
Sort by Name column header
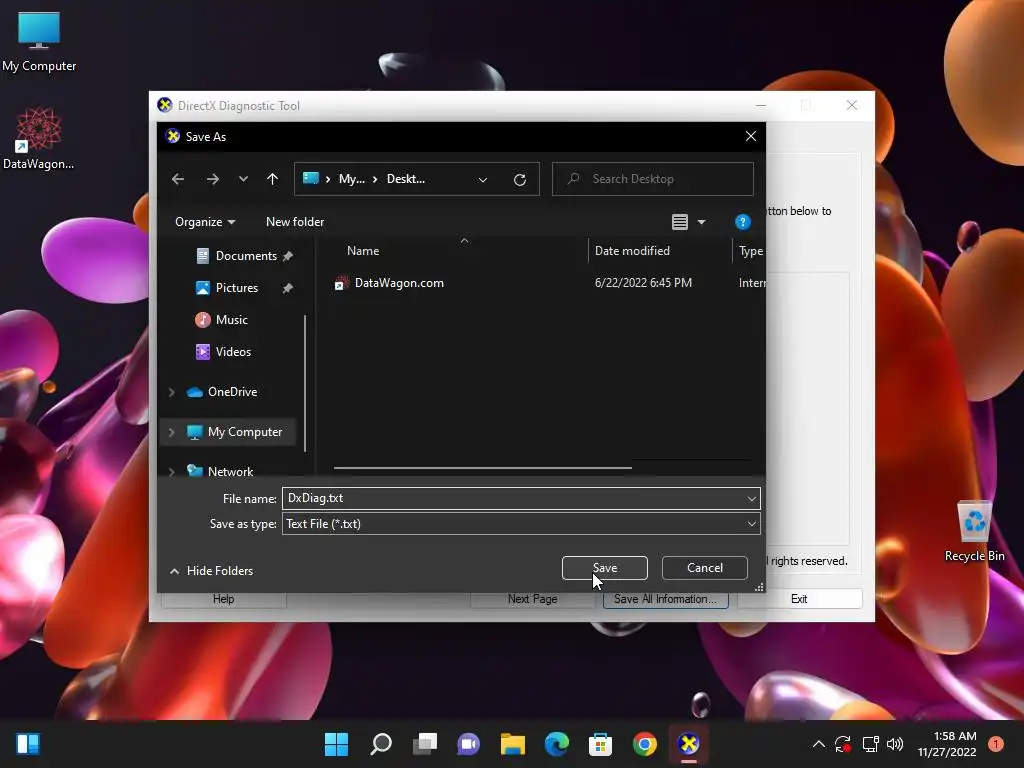pyautogui.click(x=363, y=251)
